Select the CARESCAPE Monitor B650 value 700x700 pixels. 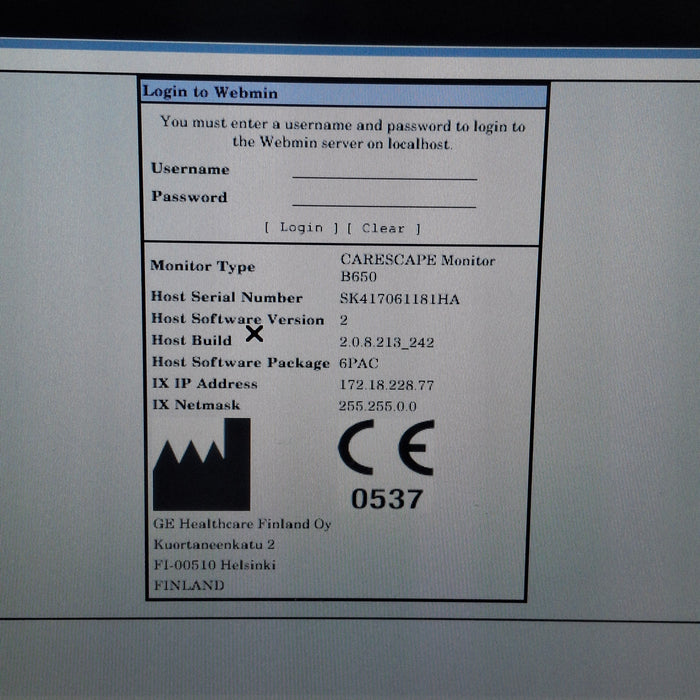pos(417,268)
